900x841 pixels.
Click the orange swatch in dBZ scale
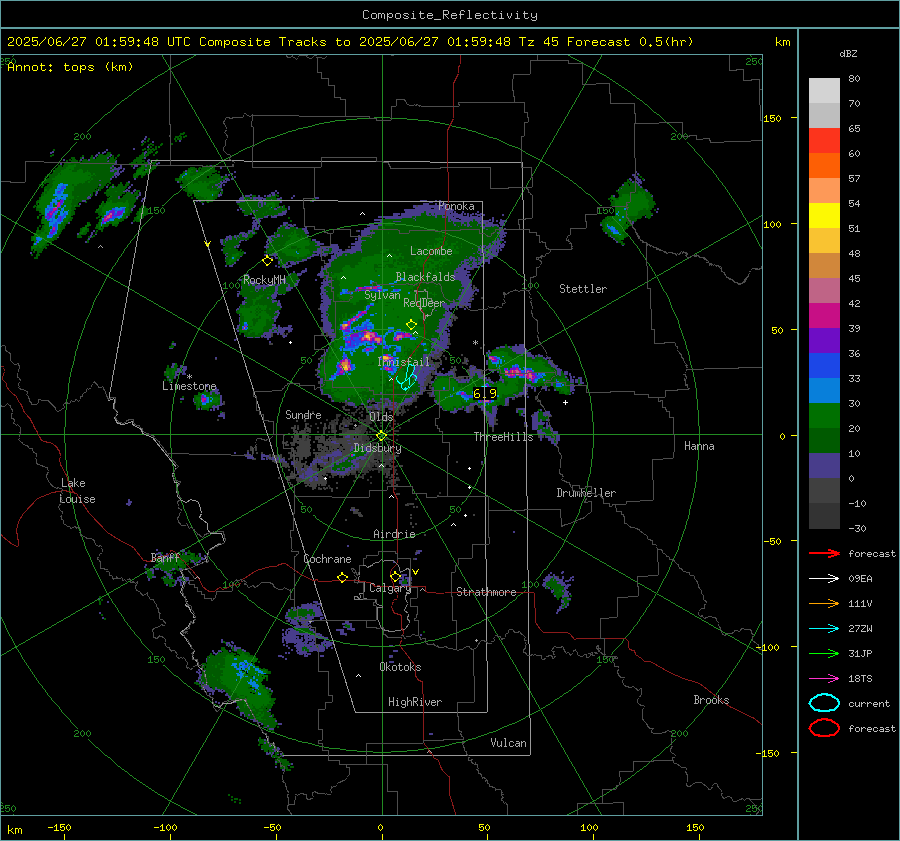[x=824, y=166]
